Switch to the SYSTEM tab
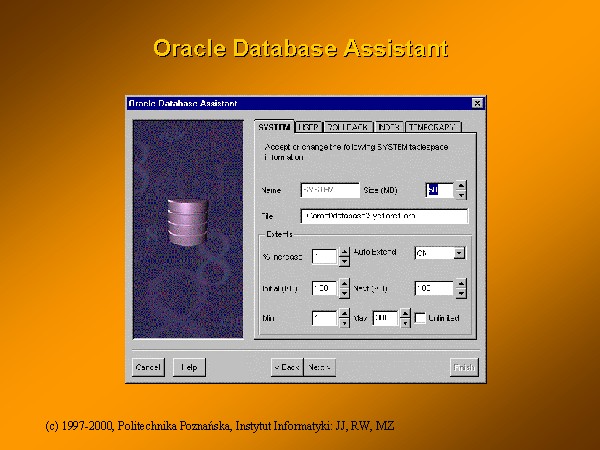The height and width of the screenshot is (450, 600). point(274,127)
